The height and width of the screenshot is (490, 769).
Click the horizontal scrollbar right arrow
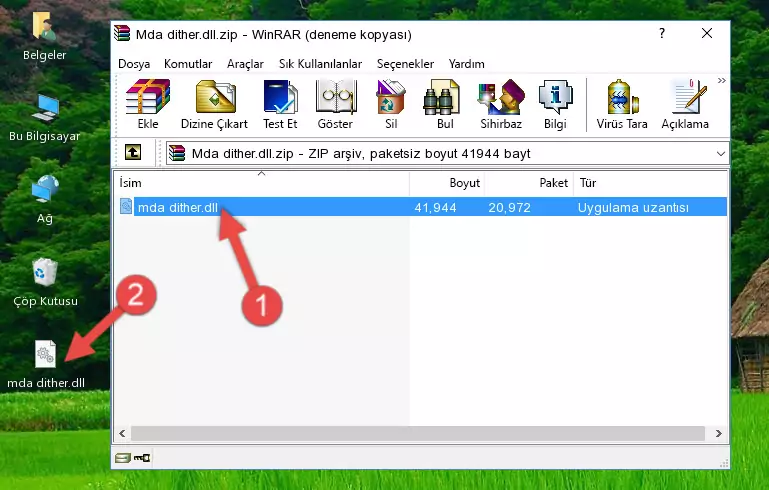click(x=718, y=434)
